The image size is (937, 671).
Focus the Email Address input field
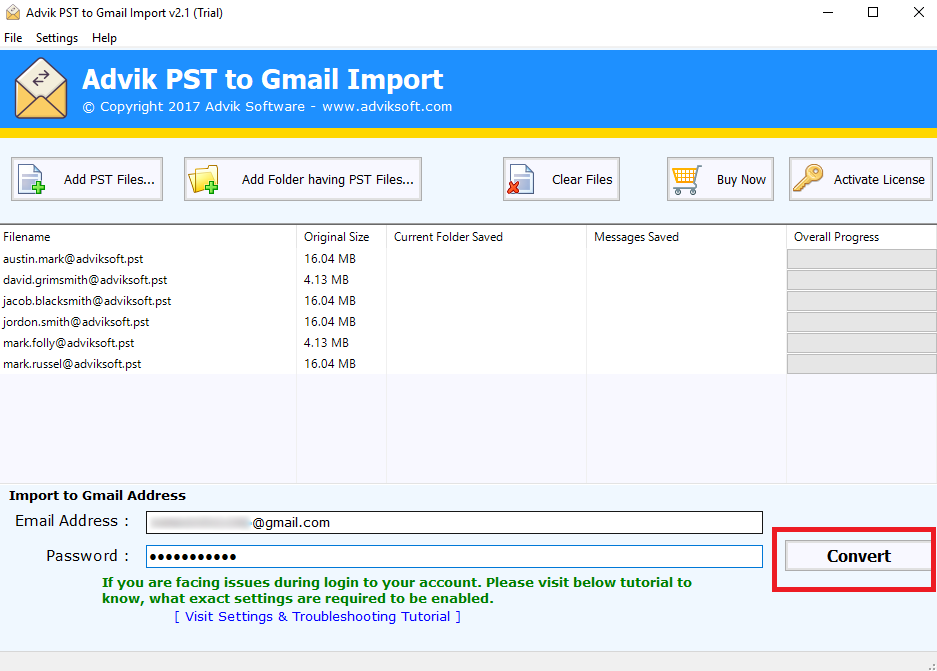[x=454, y=522]
